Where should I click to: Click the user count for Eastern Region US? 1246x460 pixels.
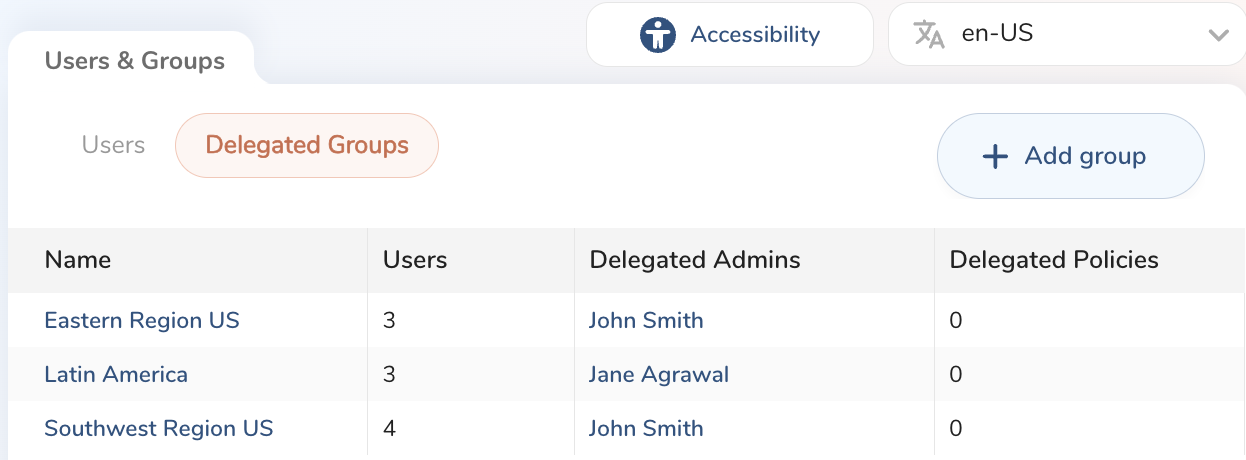coord(390,320)
